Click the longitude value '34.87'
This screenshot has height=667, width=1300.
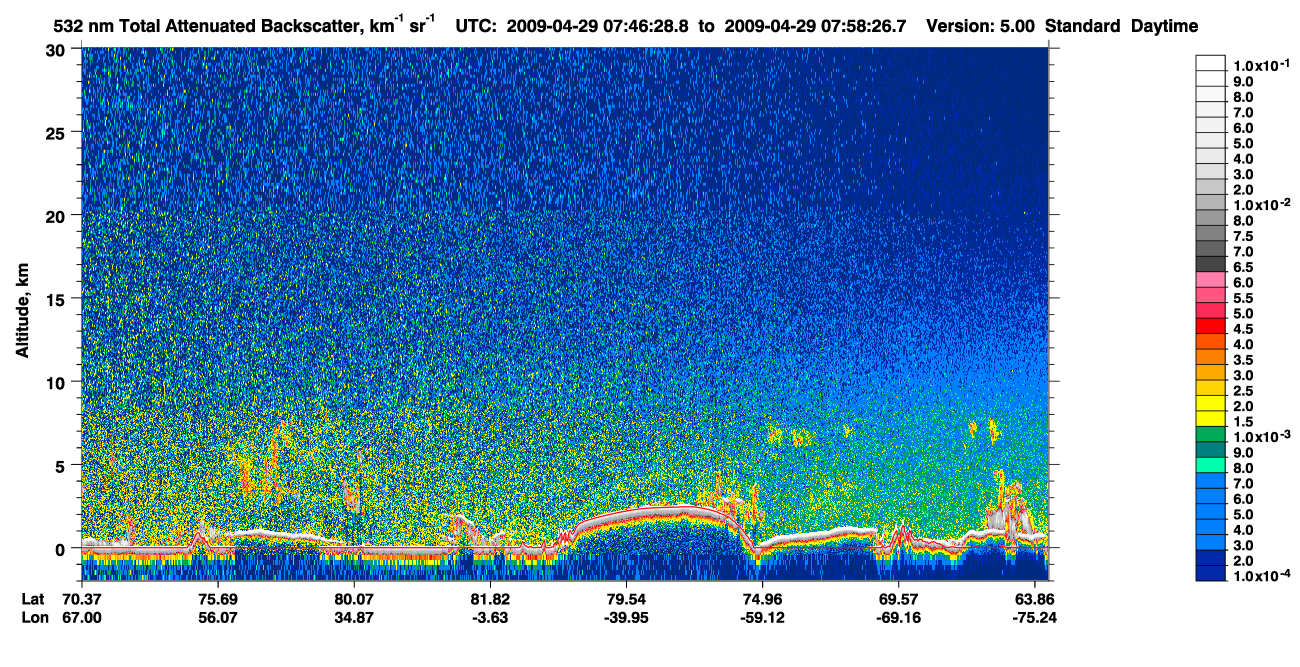point(354,617)
